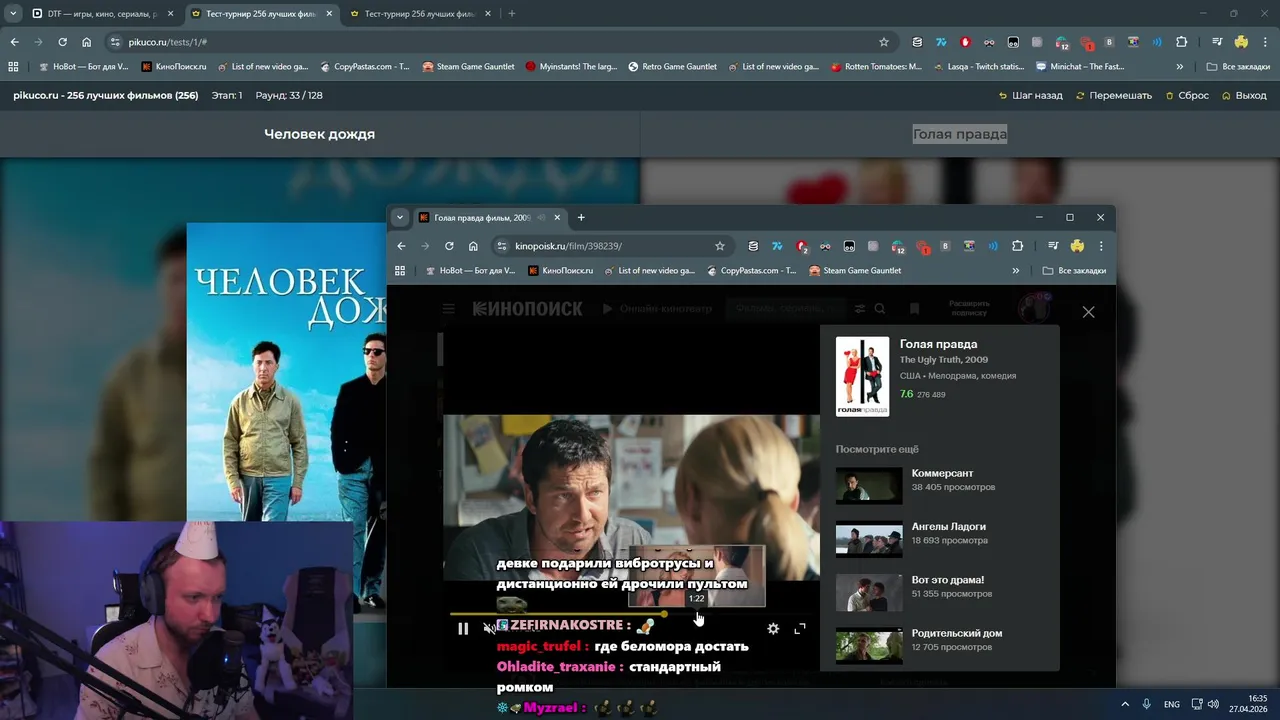Open home page in Kinopoisk window

(473, 246)
